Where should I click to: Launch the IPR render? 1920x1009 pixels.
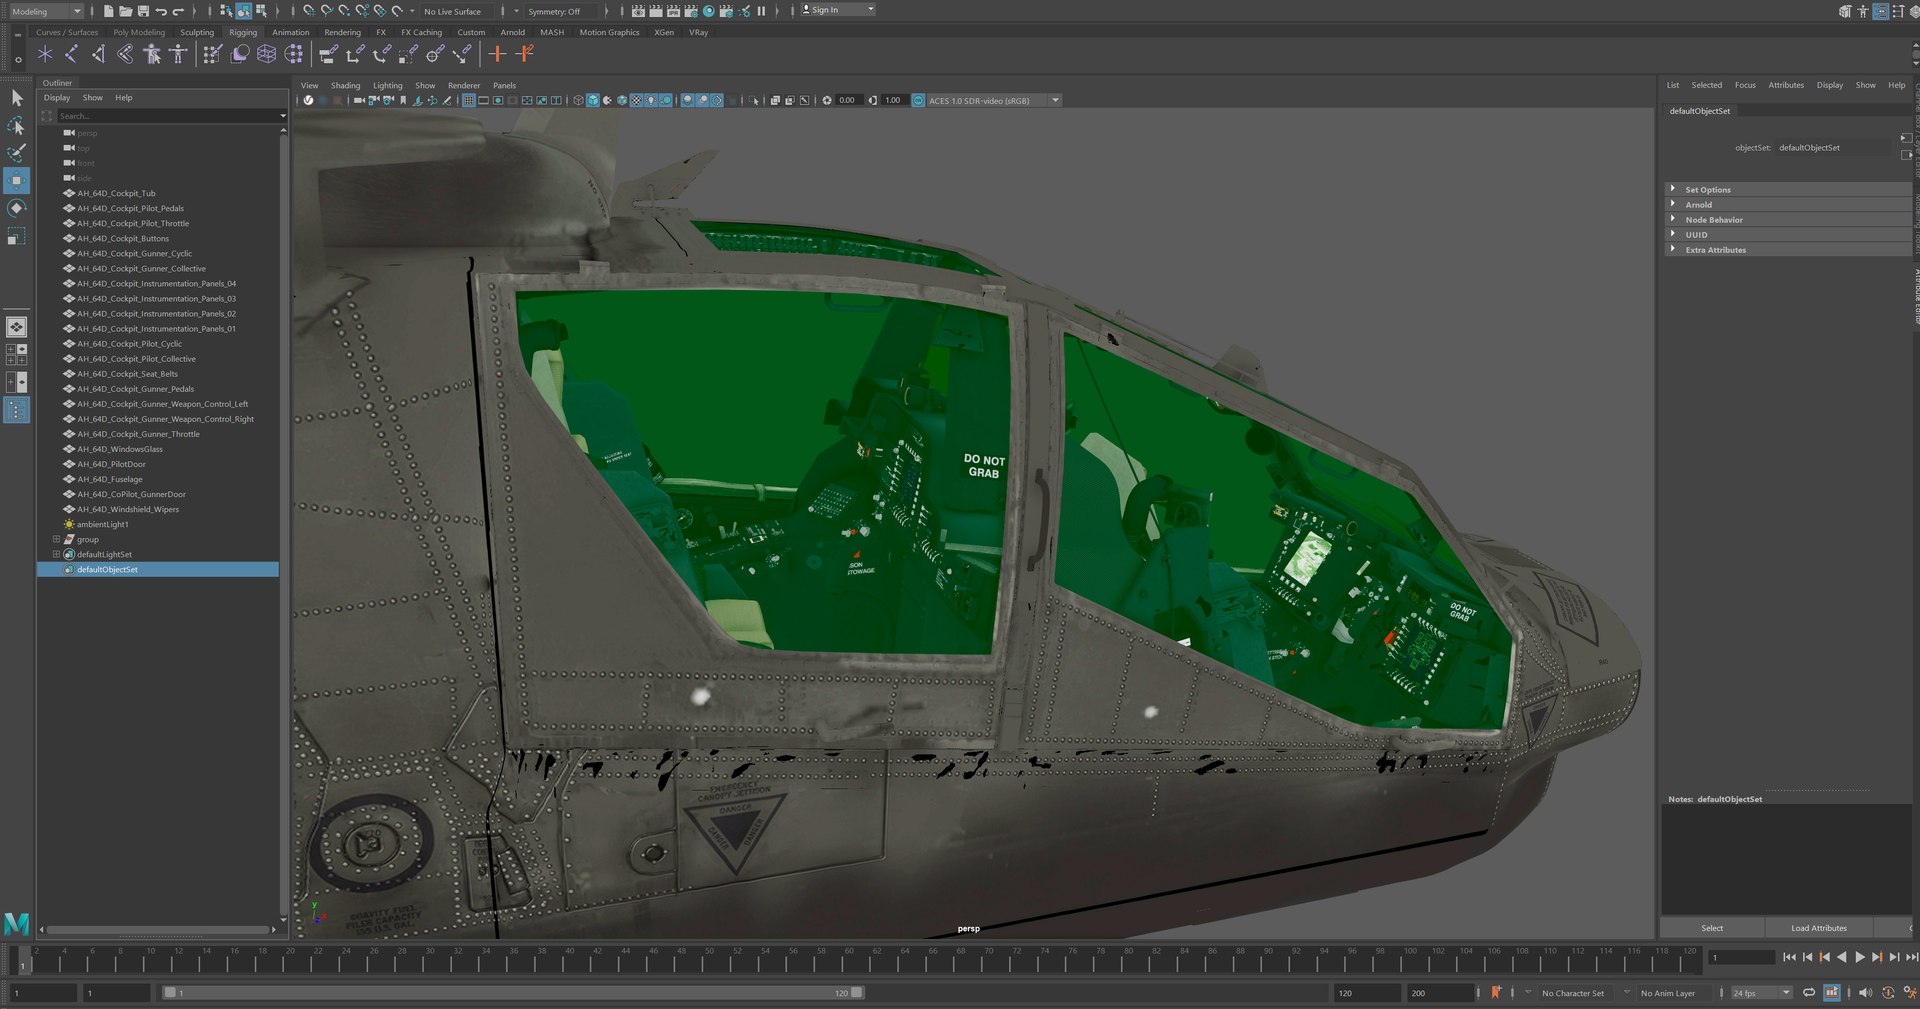click(673, 11)
